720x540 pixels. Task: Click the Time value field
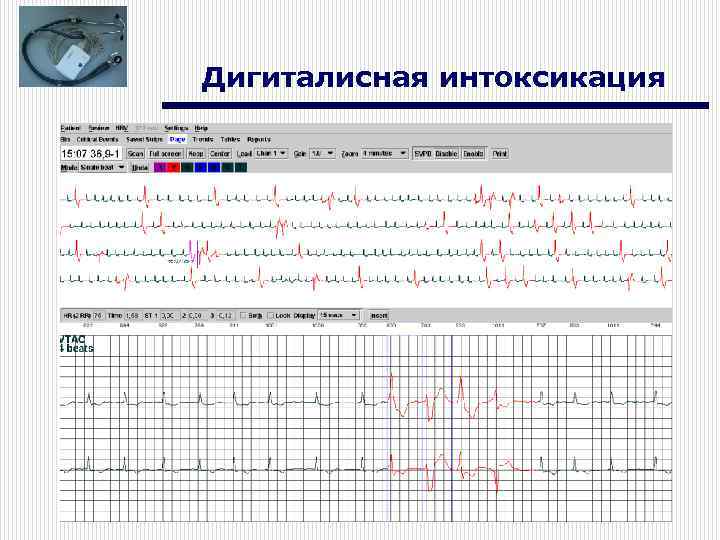[132, 315]
